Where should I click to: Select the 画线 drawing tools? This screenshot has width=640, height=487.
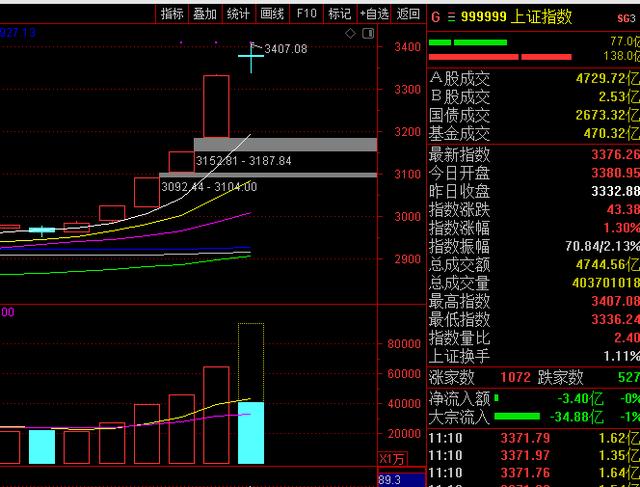coord(272,14)
